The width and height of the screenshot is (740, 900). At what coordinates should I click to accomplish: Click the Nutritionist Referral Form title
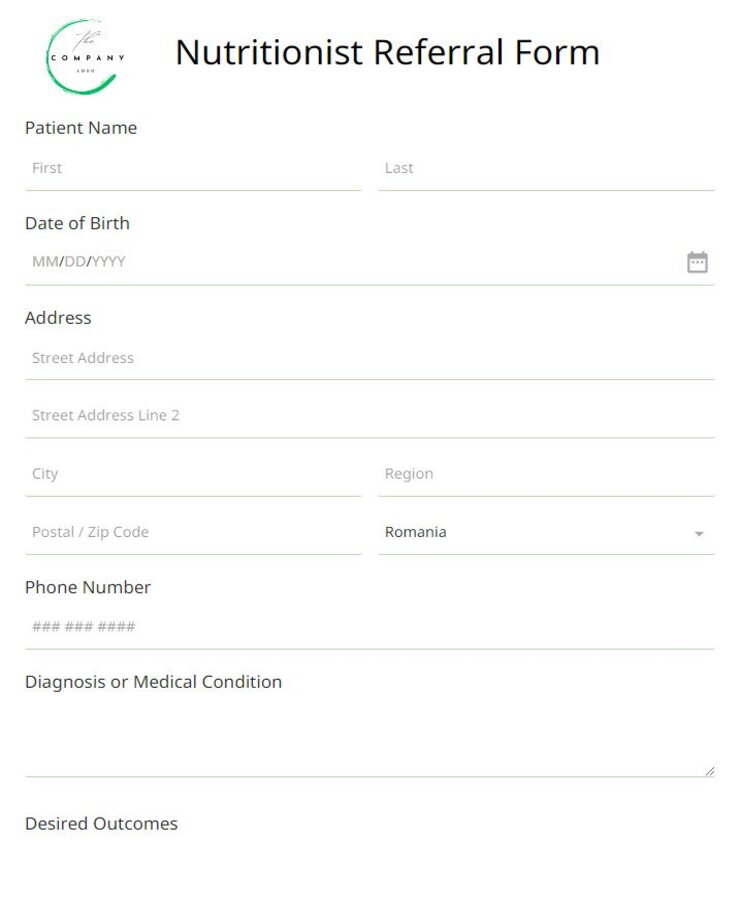[387, 52]
